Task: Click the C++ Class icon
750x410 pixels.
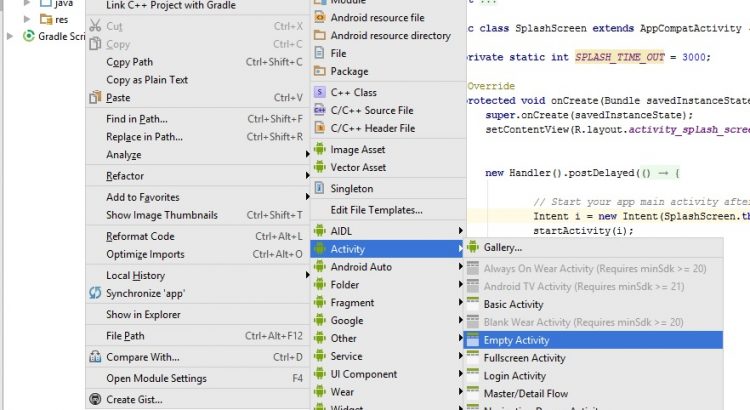Action: tap(320, 92)
